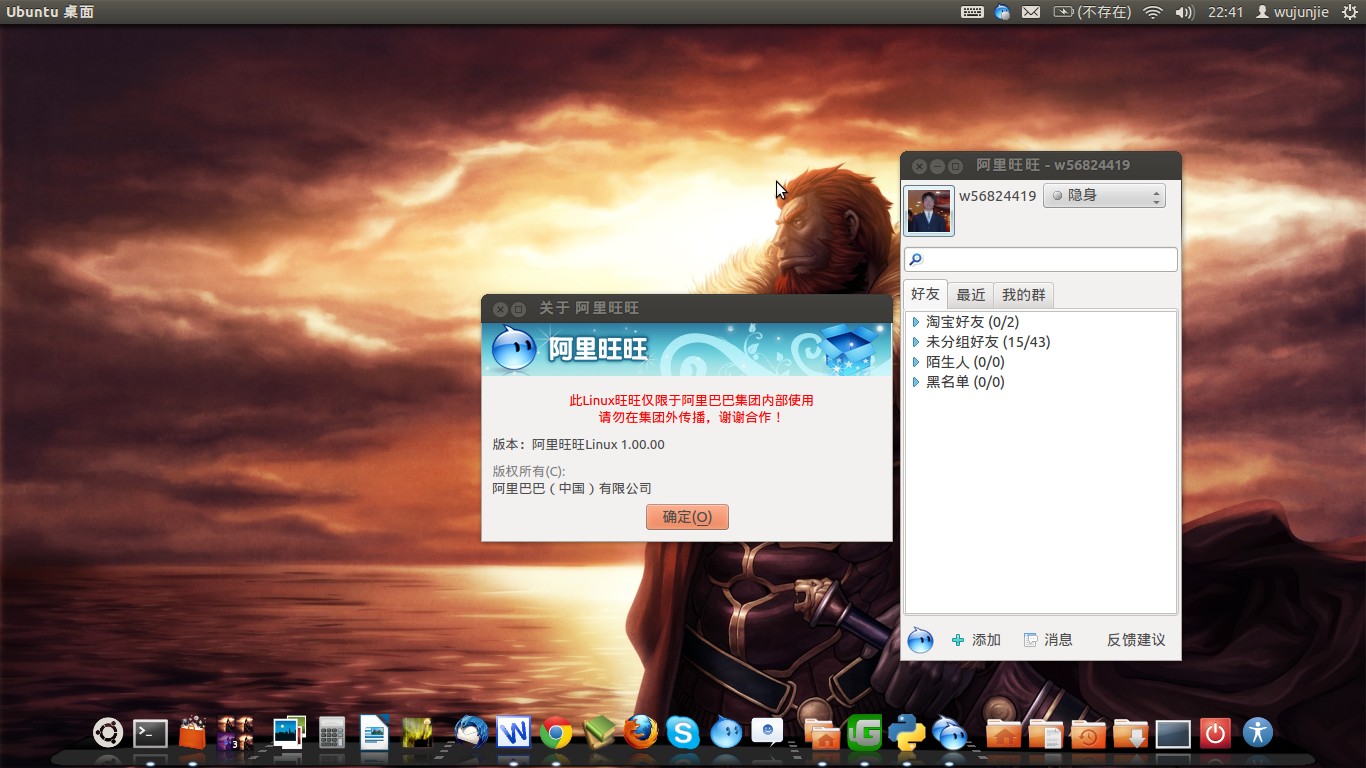Screen dimensions: 1366x768
Task: Launch the Calculator from the dock
Action: coord(332,733)
